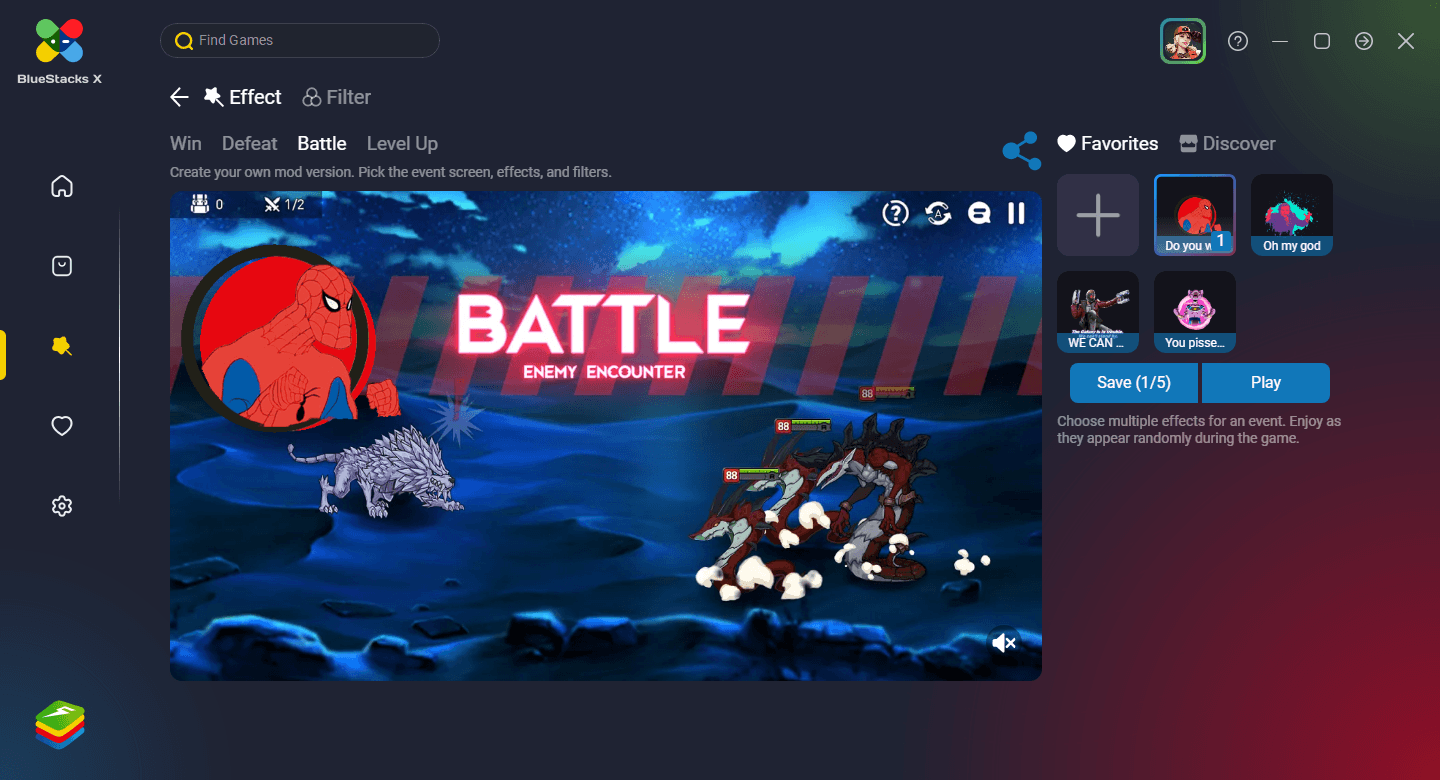
Task: Select the Defeat event tab
Action: click(x=250, y=143)
